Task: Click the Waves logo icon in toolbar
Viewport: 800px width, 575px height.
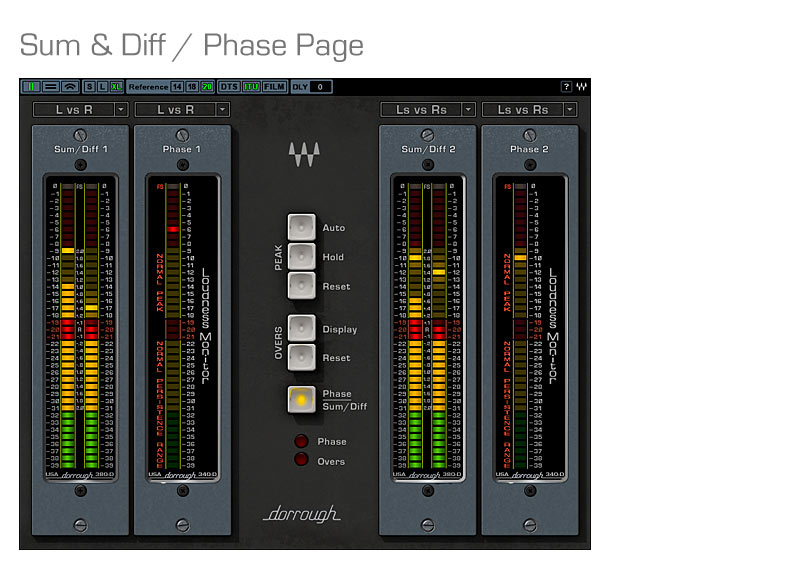Action: tap(582, 87)
